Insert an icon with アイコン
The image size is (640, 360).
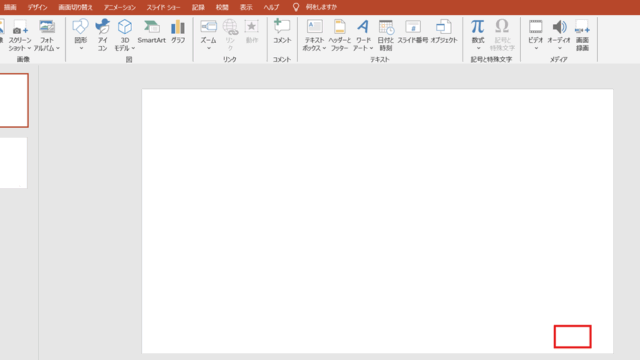[102, 36]
